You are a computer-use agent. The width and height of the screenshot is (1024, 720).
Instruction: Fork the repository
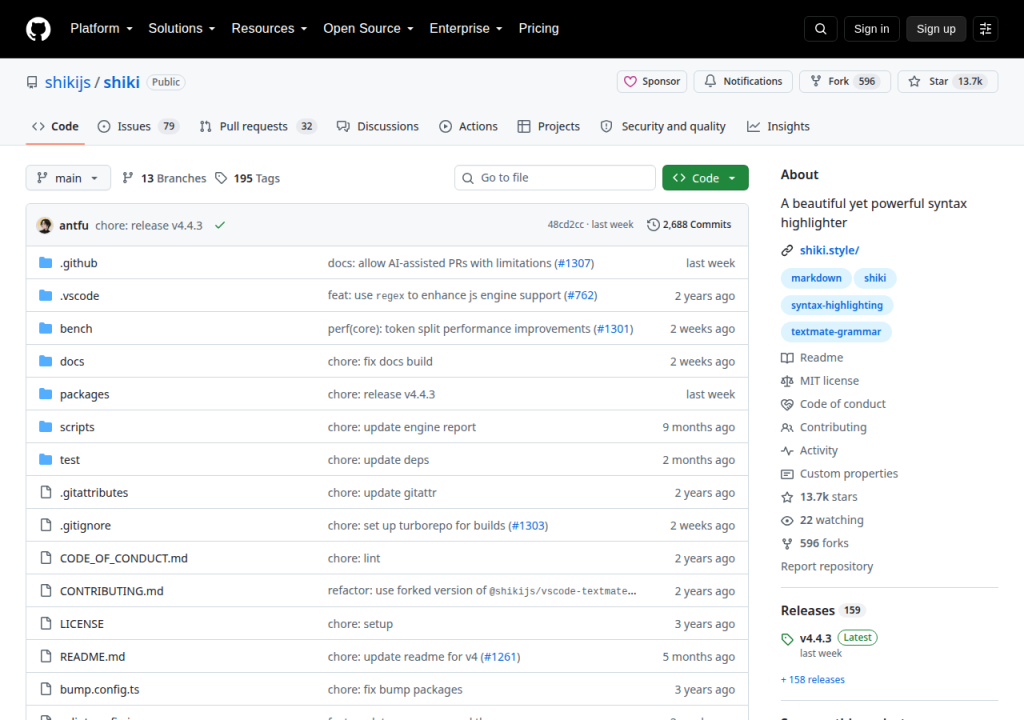844,82
